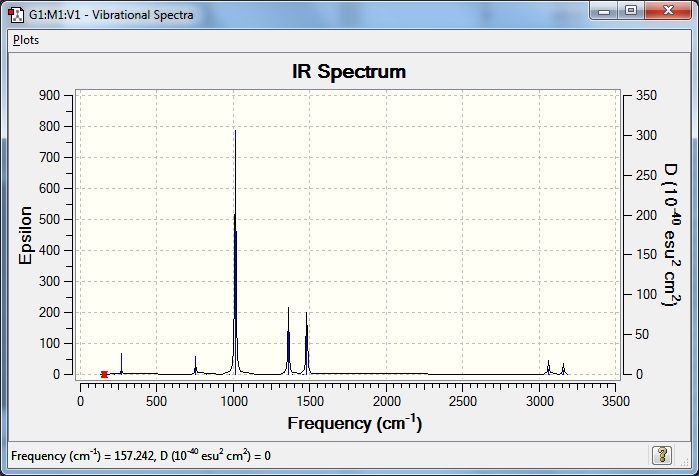Close the Vibrational Spectra window
Screen dimensions: 699x476
click(x=667, y=11)
